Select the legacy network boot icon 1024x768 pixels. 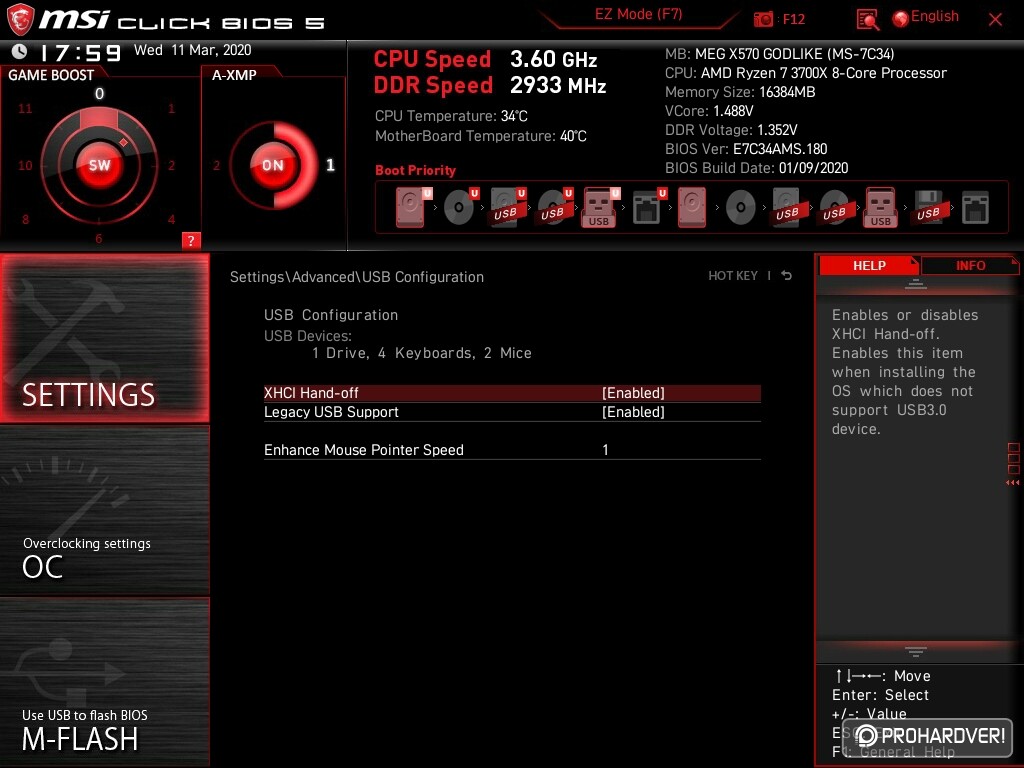coord(975,208)
